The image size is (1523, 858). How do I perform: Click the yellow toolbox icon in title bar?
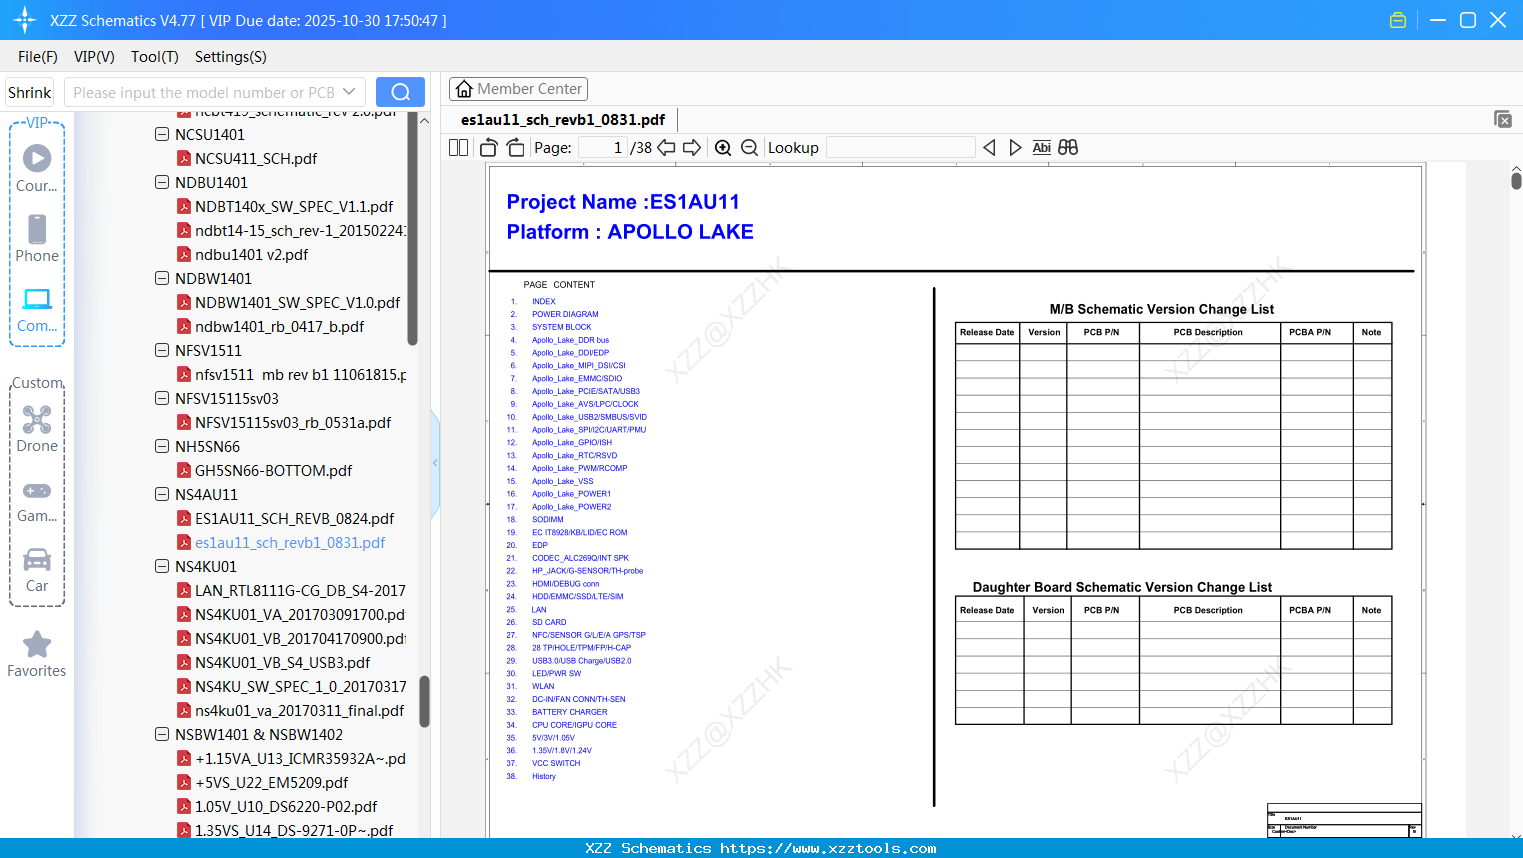point(1398,20)
